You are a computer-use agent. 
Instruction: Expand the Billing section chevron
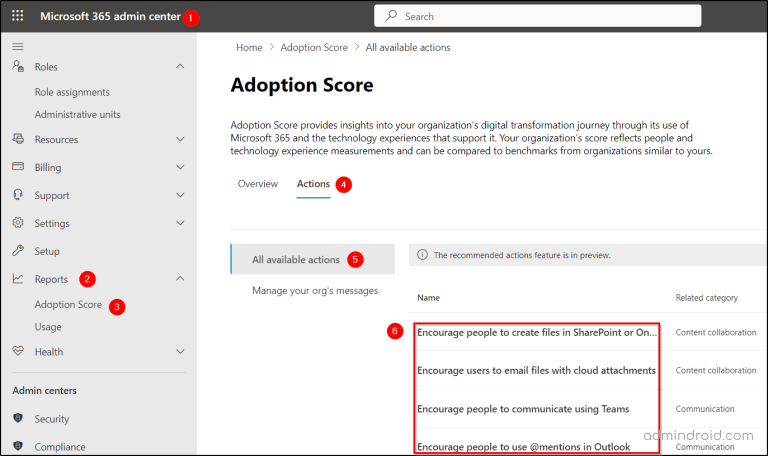point(180,167)
